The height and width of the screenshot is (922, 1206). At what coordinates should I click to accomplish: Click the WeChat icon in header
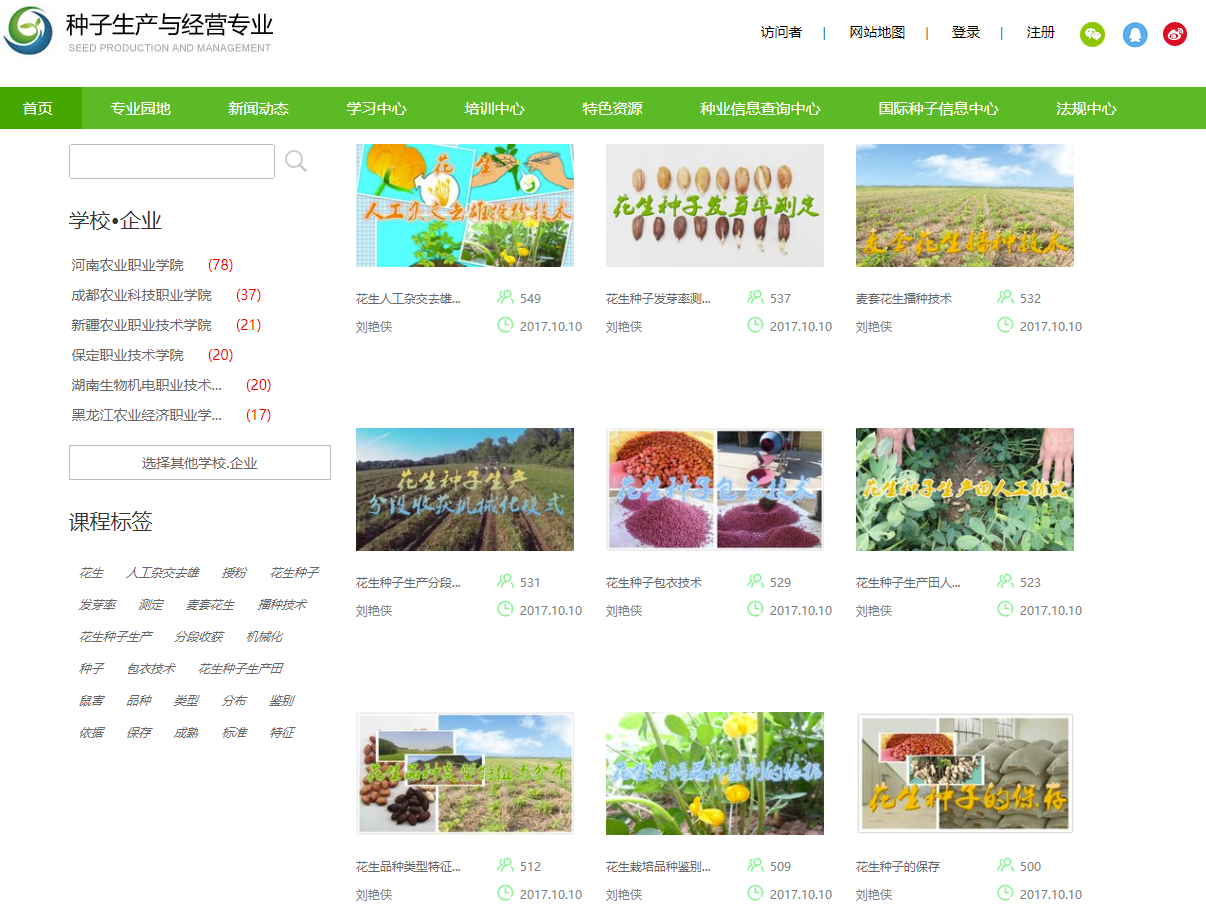pos(1092,35)
